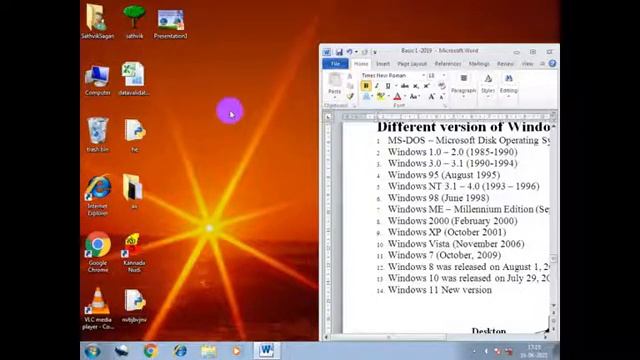Click the tab selector at ruler corner

328,117
